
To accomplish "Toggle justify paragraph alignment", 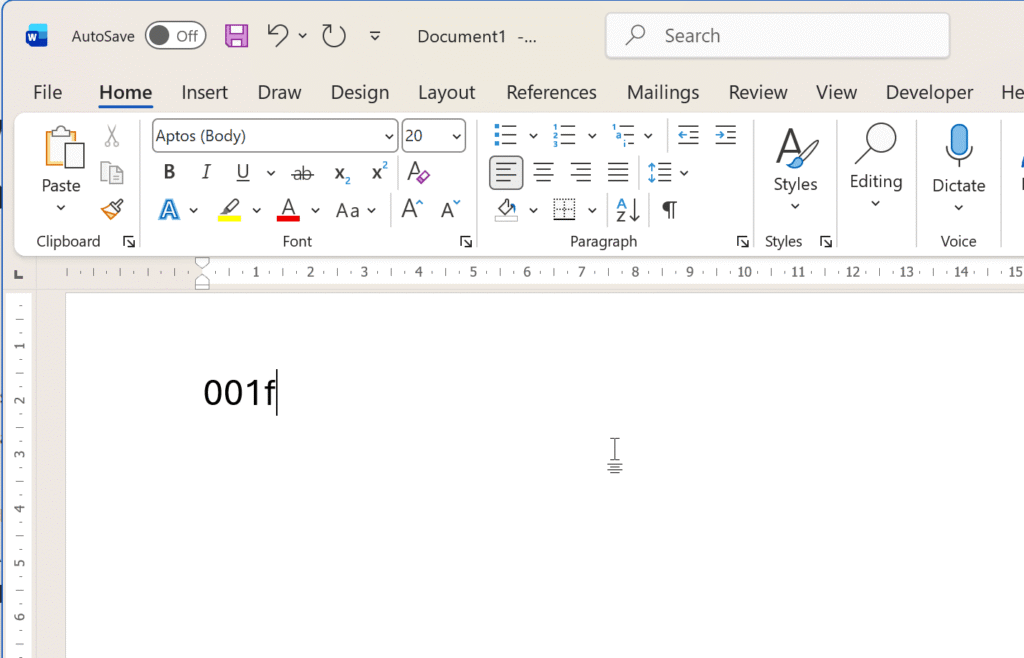I will [x=618, y=172].
